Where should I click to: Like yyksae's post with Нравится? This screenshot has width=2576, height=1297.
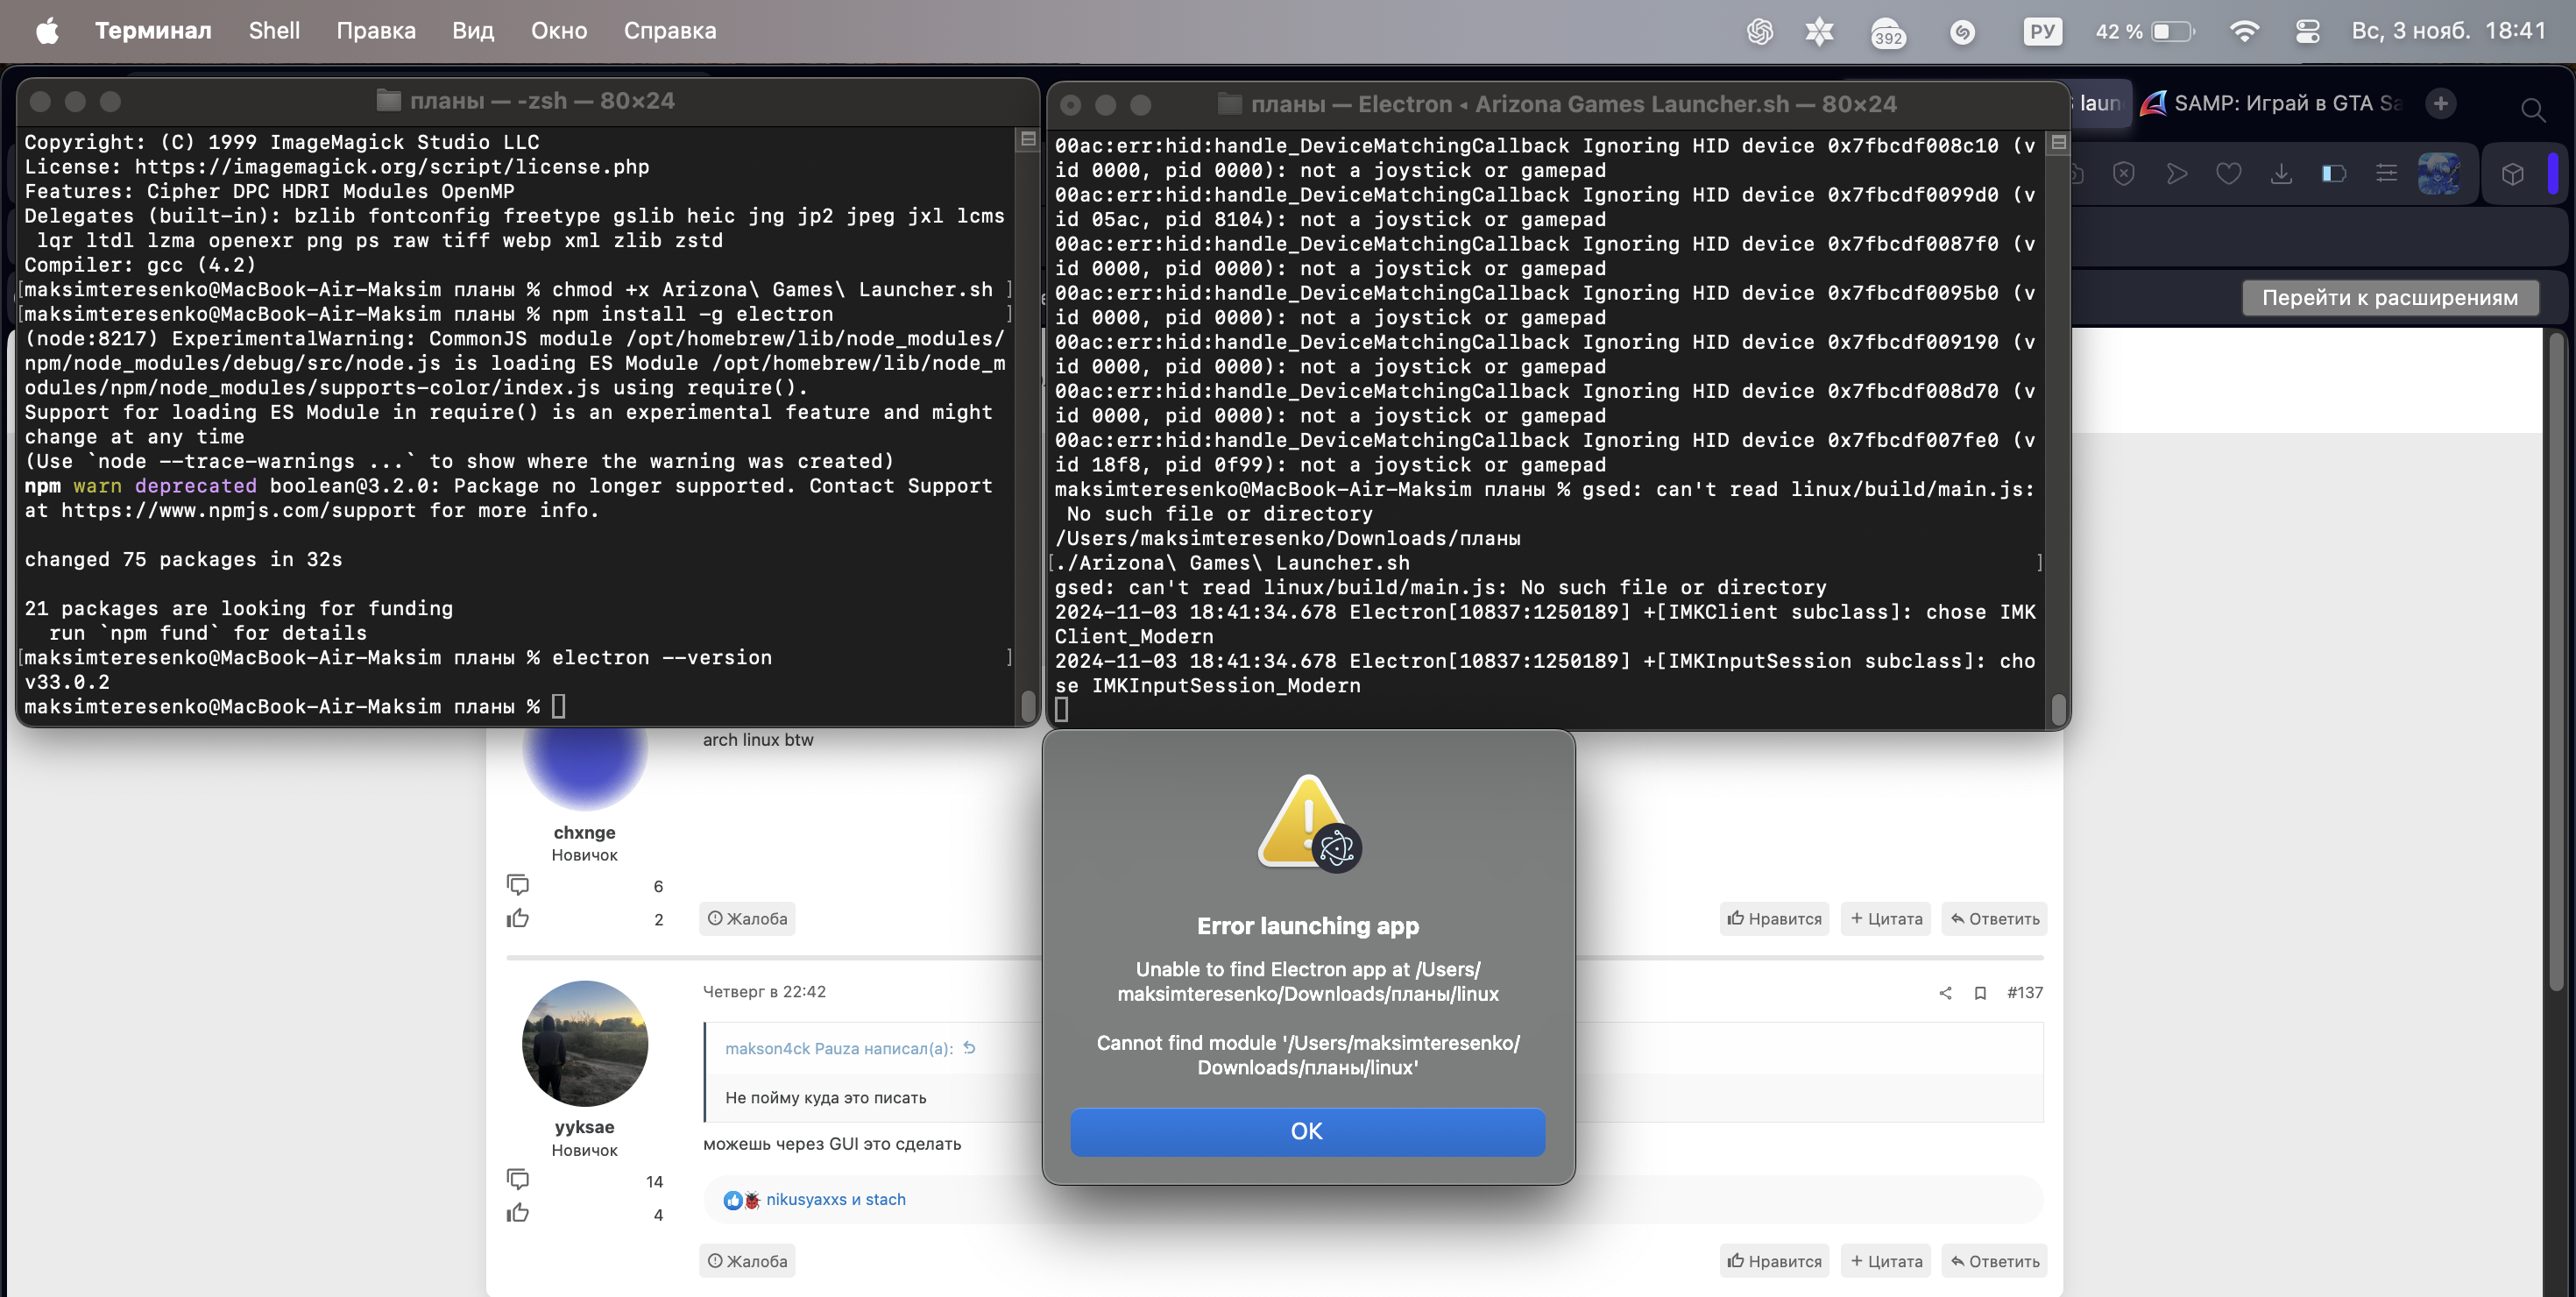pyautogui.click(x=1774, y=1261)
